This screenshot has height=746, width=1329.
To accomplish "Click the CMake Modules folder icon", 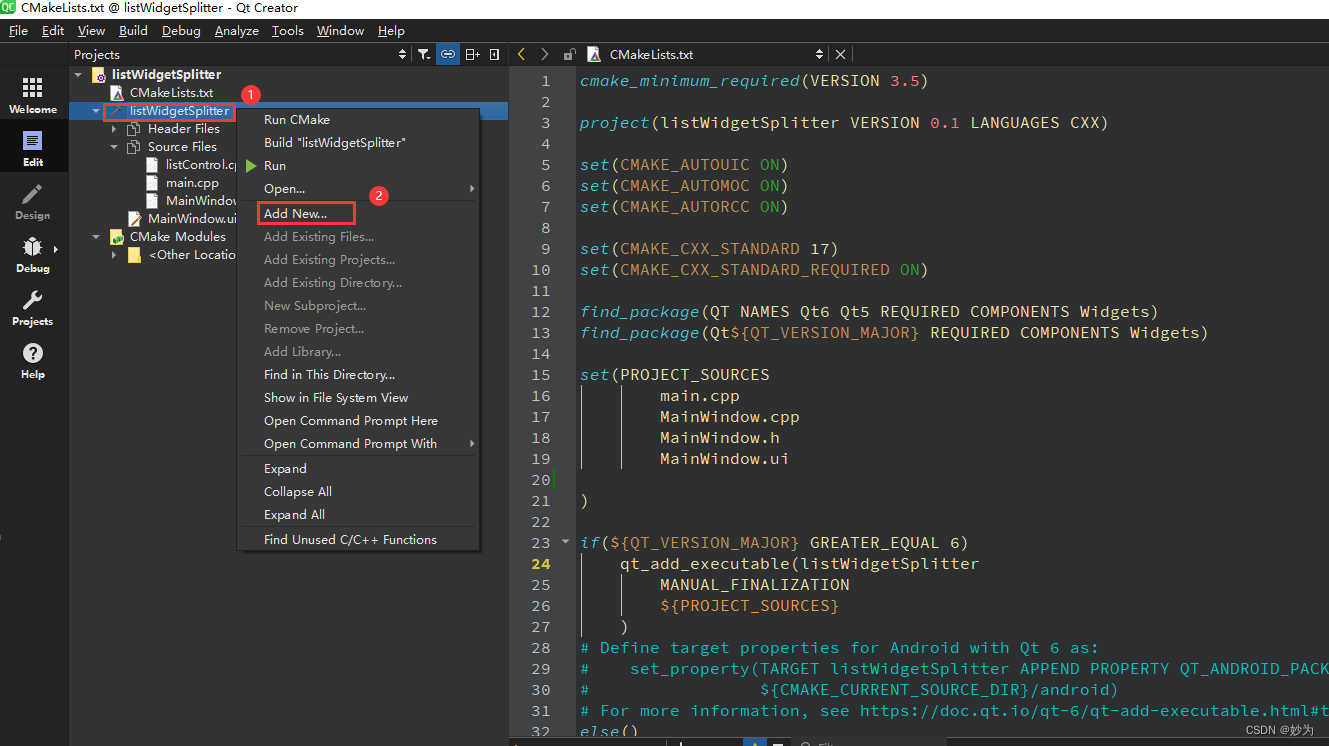I will [x=115, y=237].
